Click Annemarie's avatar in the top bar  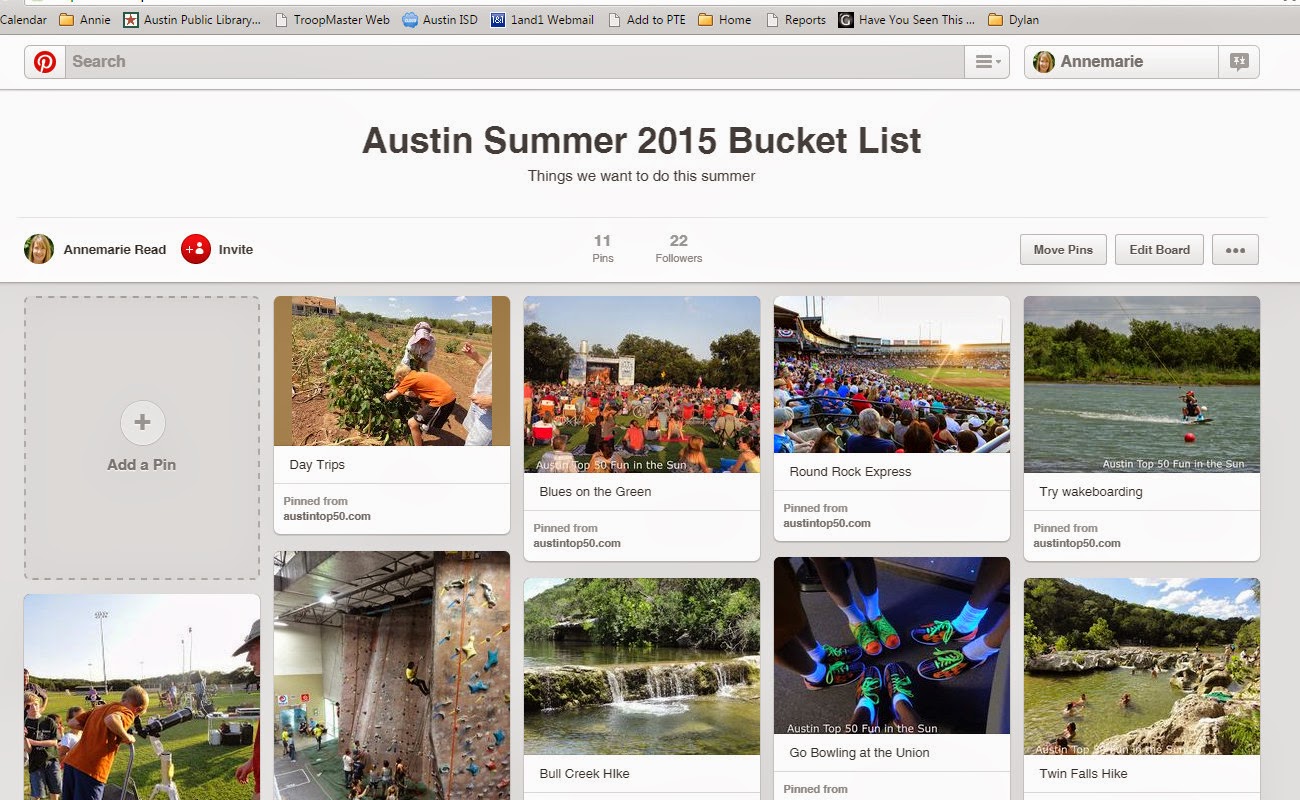(1044, 61)
